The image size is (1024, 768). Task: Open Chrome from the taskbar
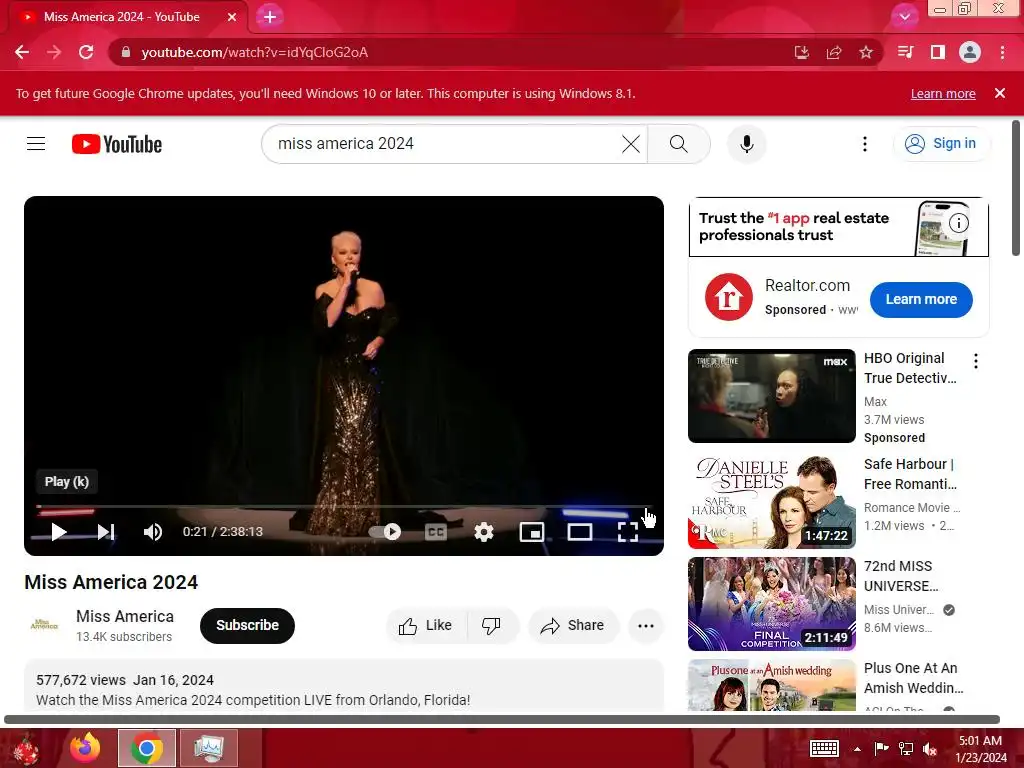tap(147, 748)
